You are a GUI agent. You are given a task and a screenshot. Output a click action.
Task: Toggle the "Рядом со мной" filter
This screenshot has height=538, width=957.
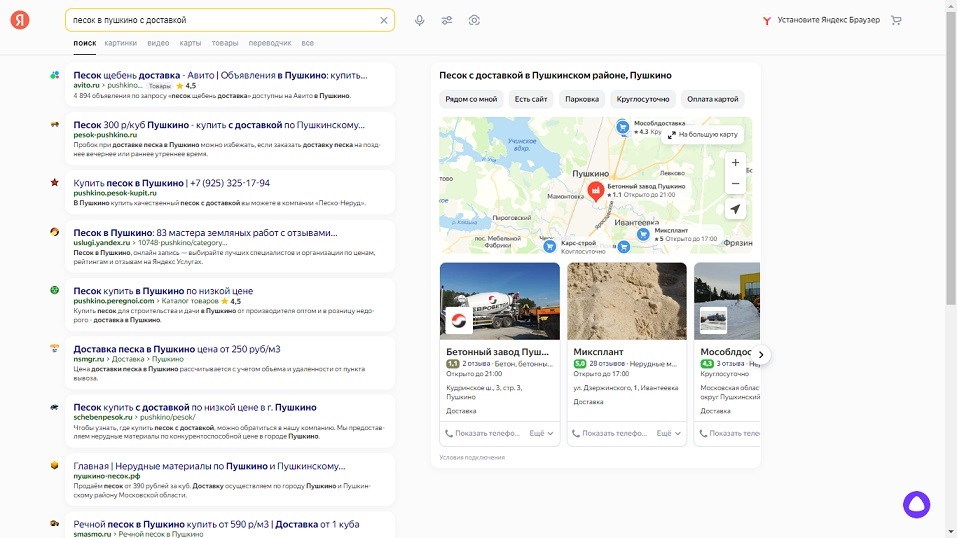[x=471, y=99]
